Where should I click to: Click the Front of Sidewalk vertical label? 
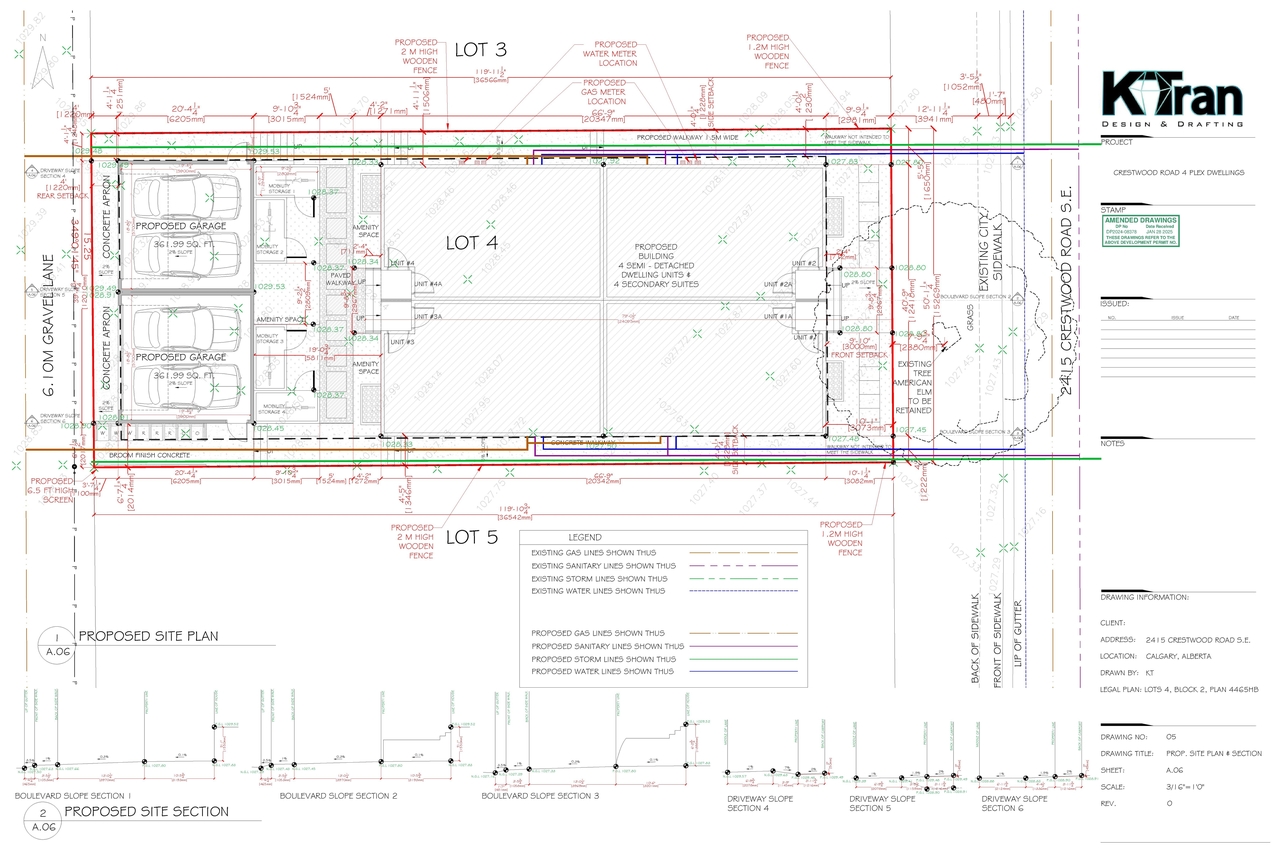pyautogui.click(x=999, y=638)
